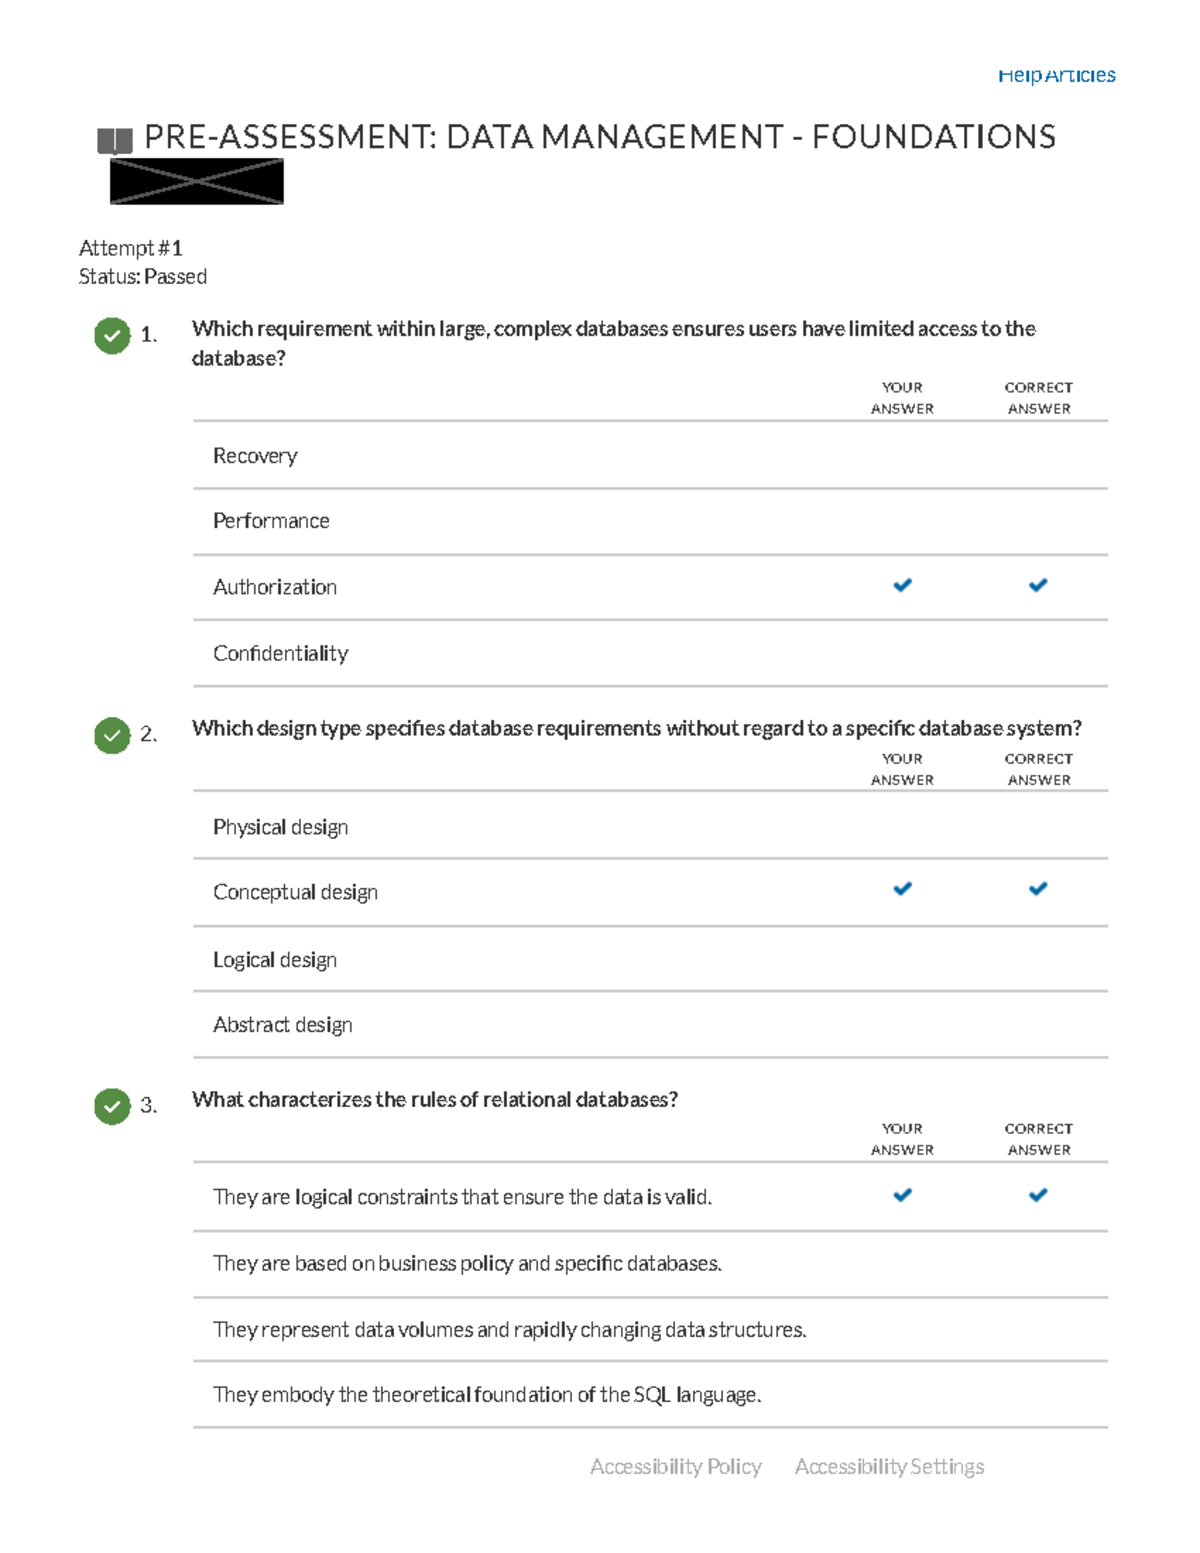Image resolution: width=1200 pixels, height=1553 pixels.
Task: Open the Accessibility Policy link
Action: 675,1466
